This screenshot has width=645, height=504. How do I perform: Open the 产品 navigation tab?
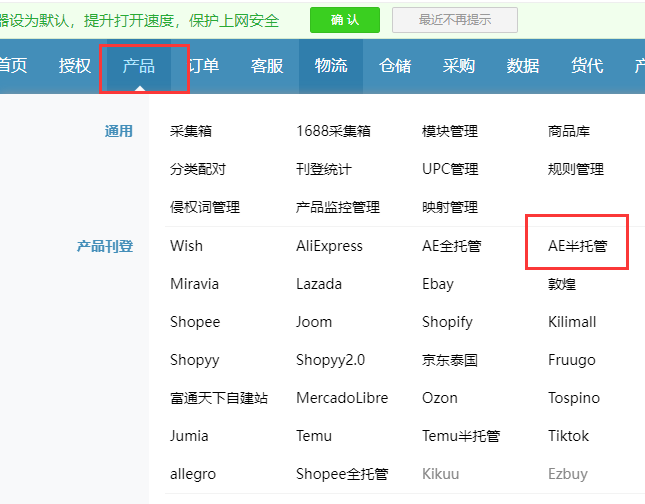(139, 66)
